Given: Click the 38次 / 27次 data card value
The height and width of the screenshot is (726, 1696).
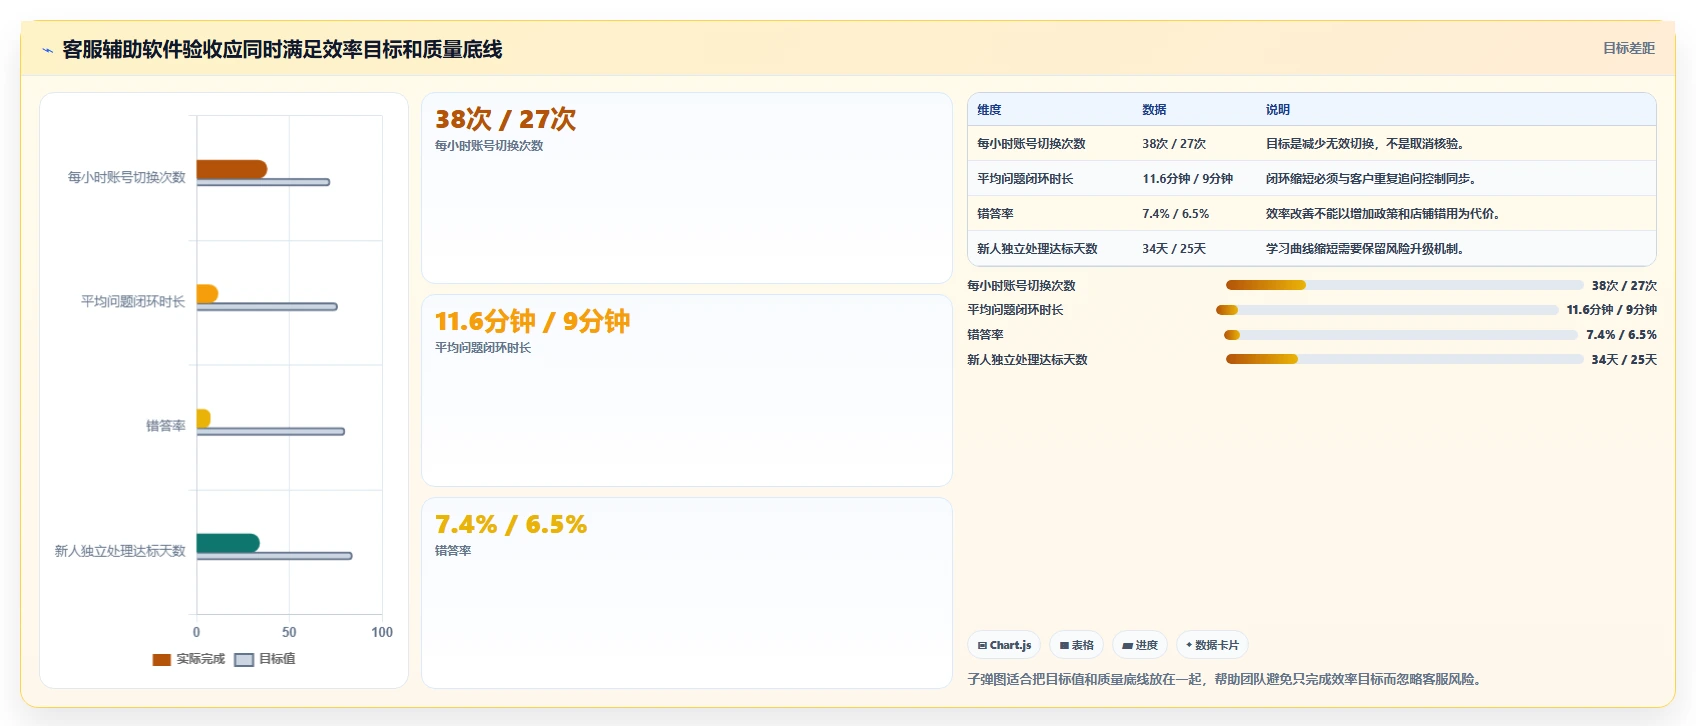Looking at the screenshot, I should pos(505,120).
